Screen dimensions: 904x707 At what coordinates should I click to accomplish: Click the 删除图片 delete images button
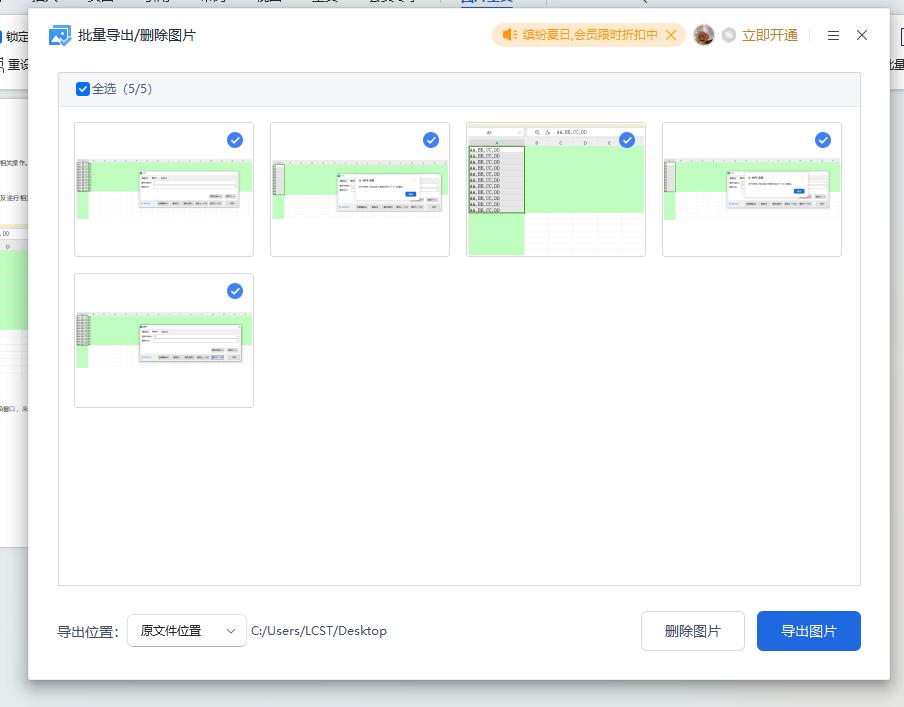[x=692, y=631]
